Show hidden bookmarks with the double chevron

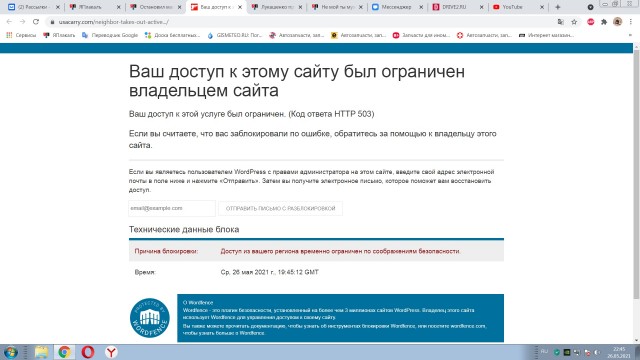[630, 36]
